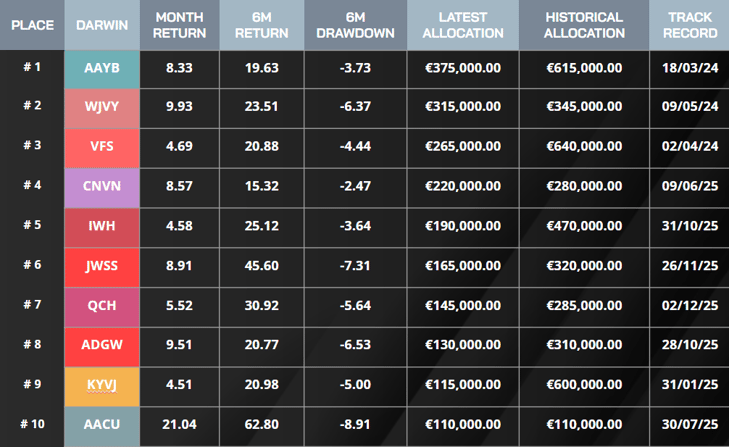729x447 pixels.
Task: Click the Historical Allocation column header
Action: pyautogui.click(x=584, y=25)
